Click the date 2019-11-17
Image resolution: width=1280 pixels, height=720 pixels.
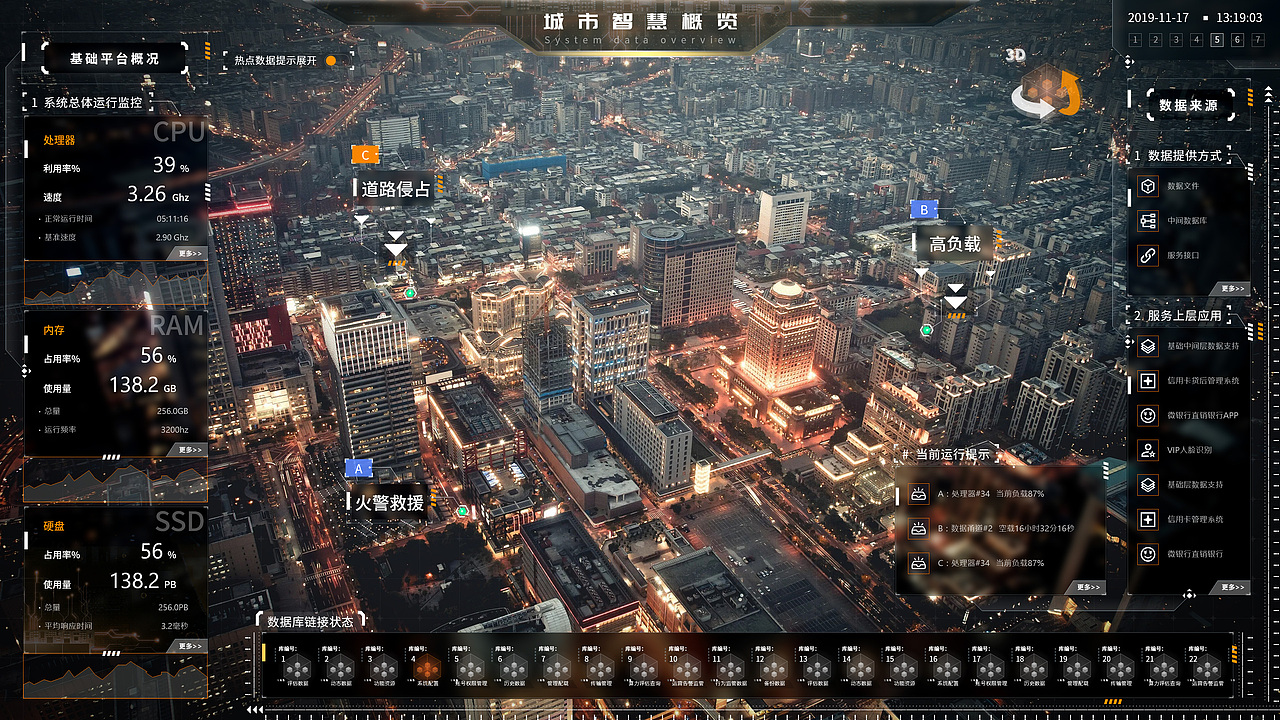pos(1158,18)
